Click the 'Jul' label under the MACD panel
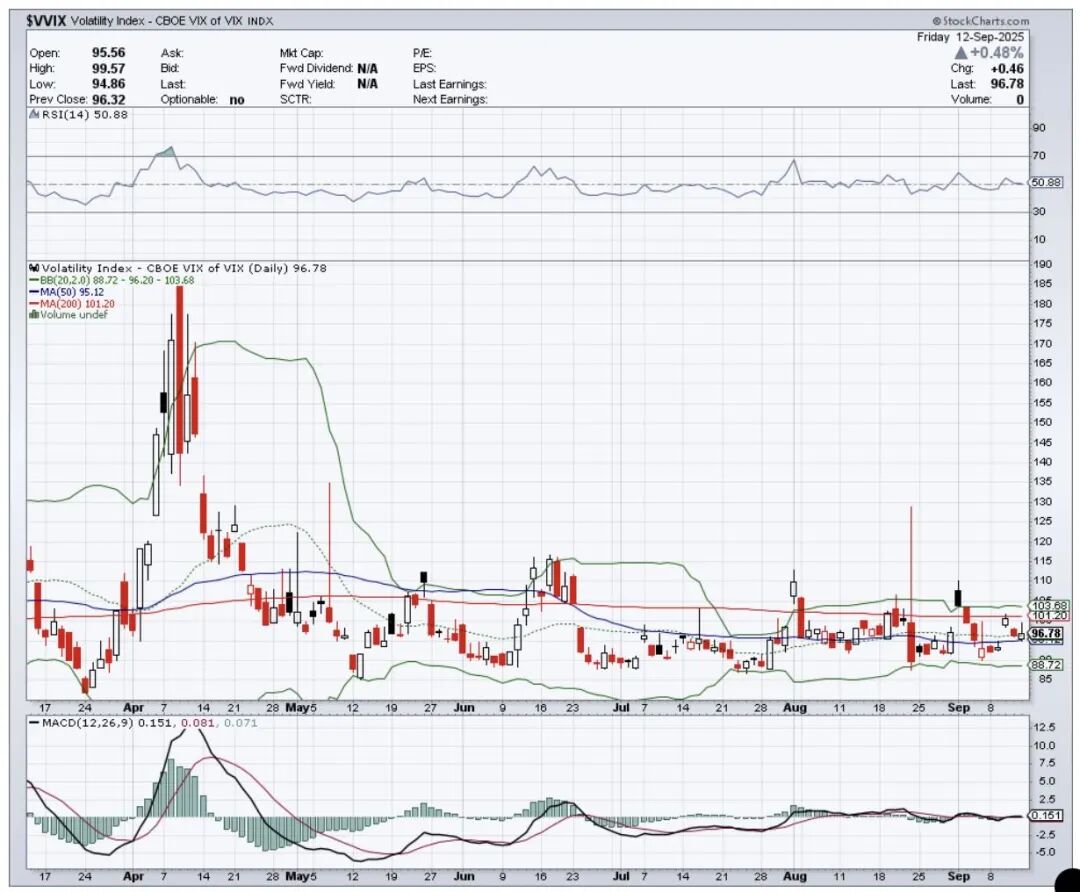Image resolution: width=1080 pixels, height=892 pixels. [621, 877]
